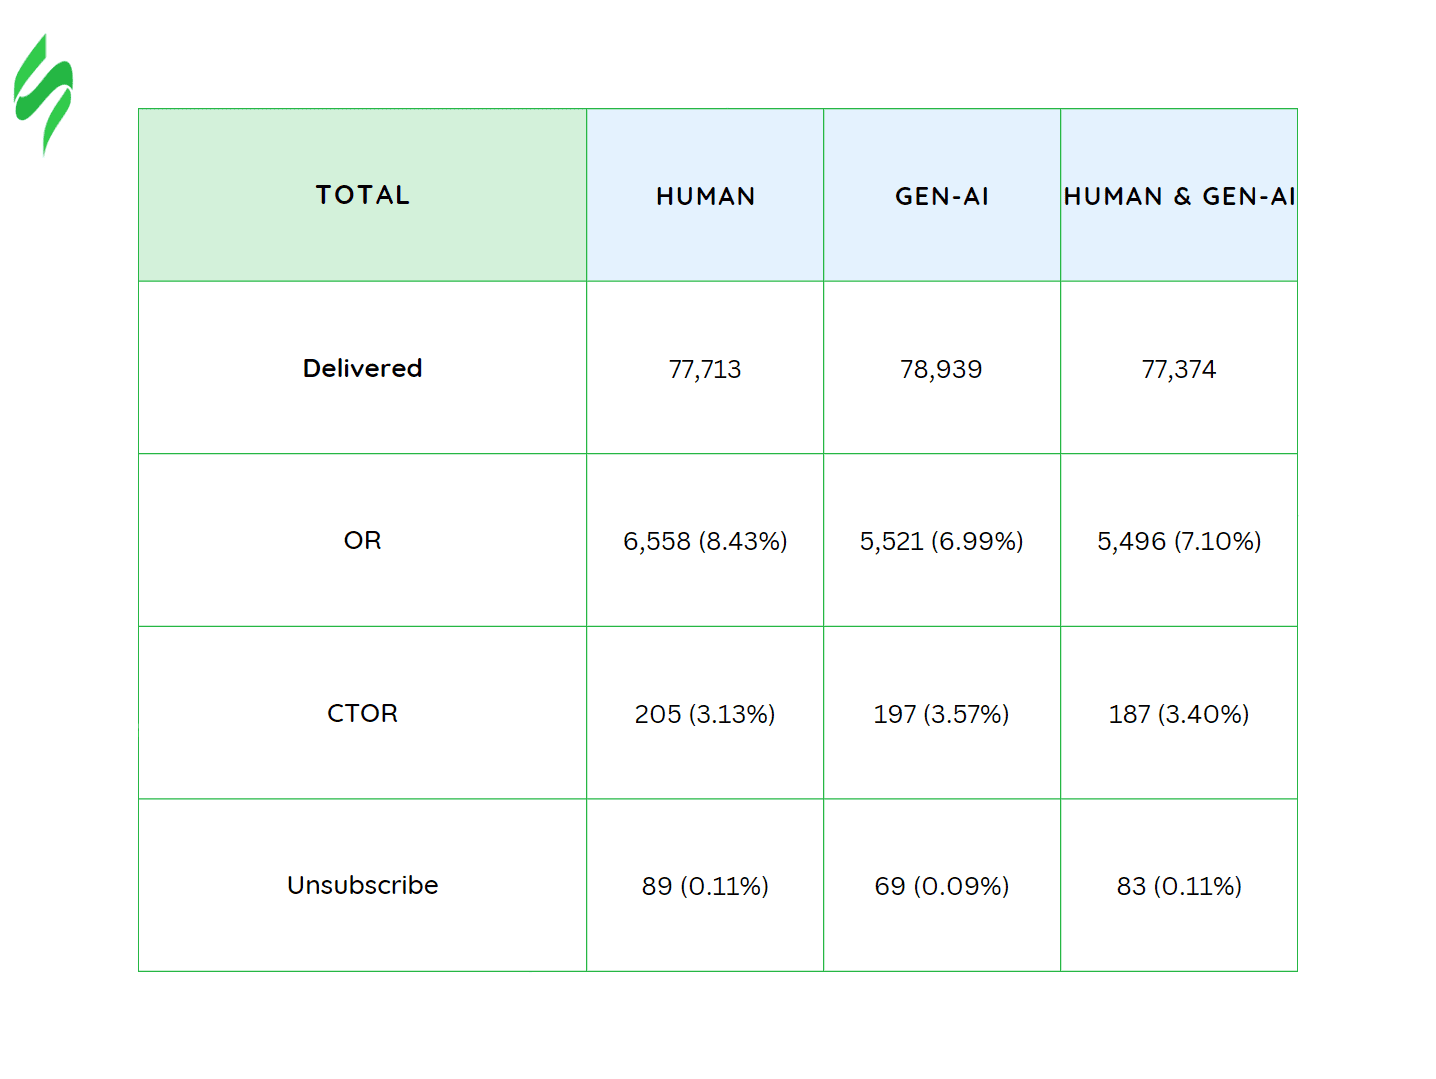
Task: Click the 5,496 (7.10%) cell
Action: (1179, 542)
